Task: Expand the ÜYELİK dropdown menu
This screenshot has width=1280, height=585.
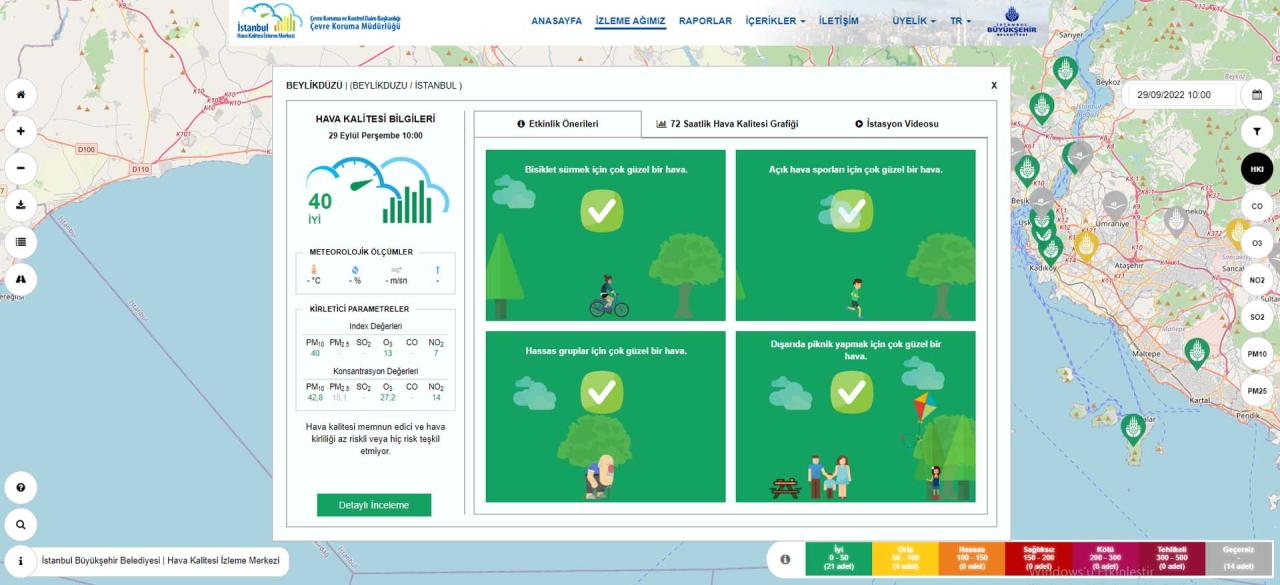Action: point(914,21)
